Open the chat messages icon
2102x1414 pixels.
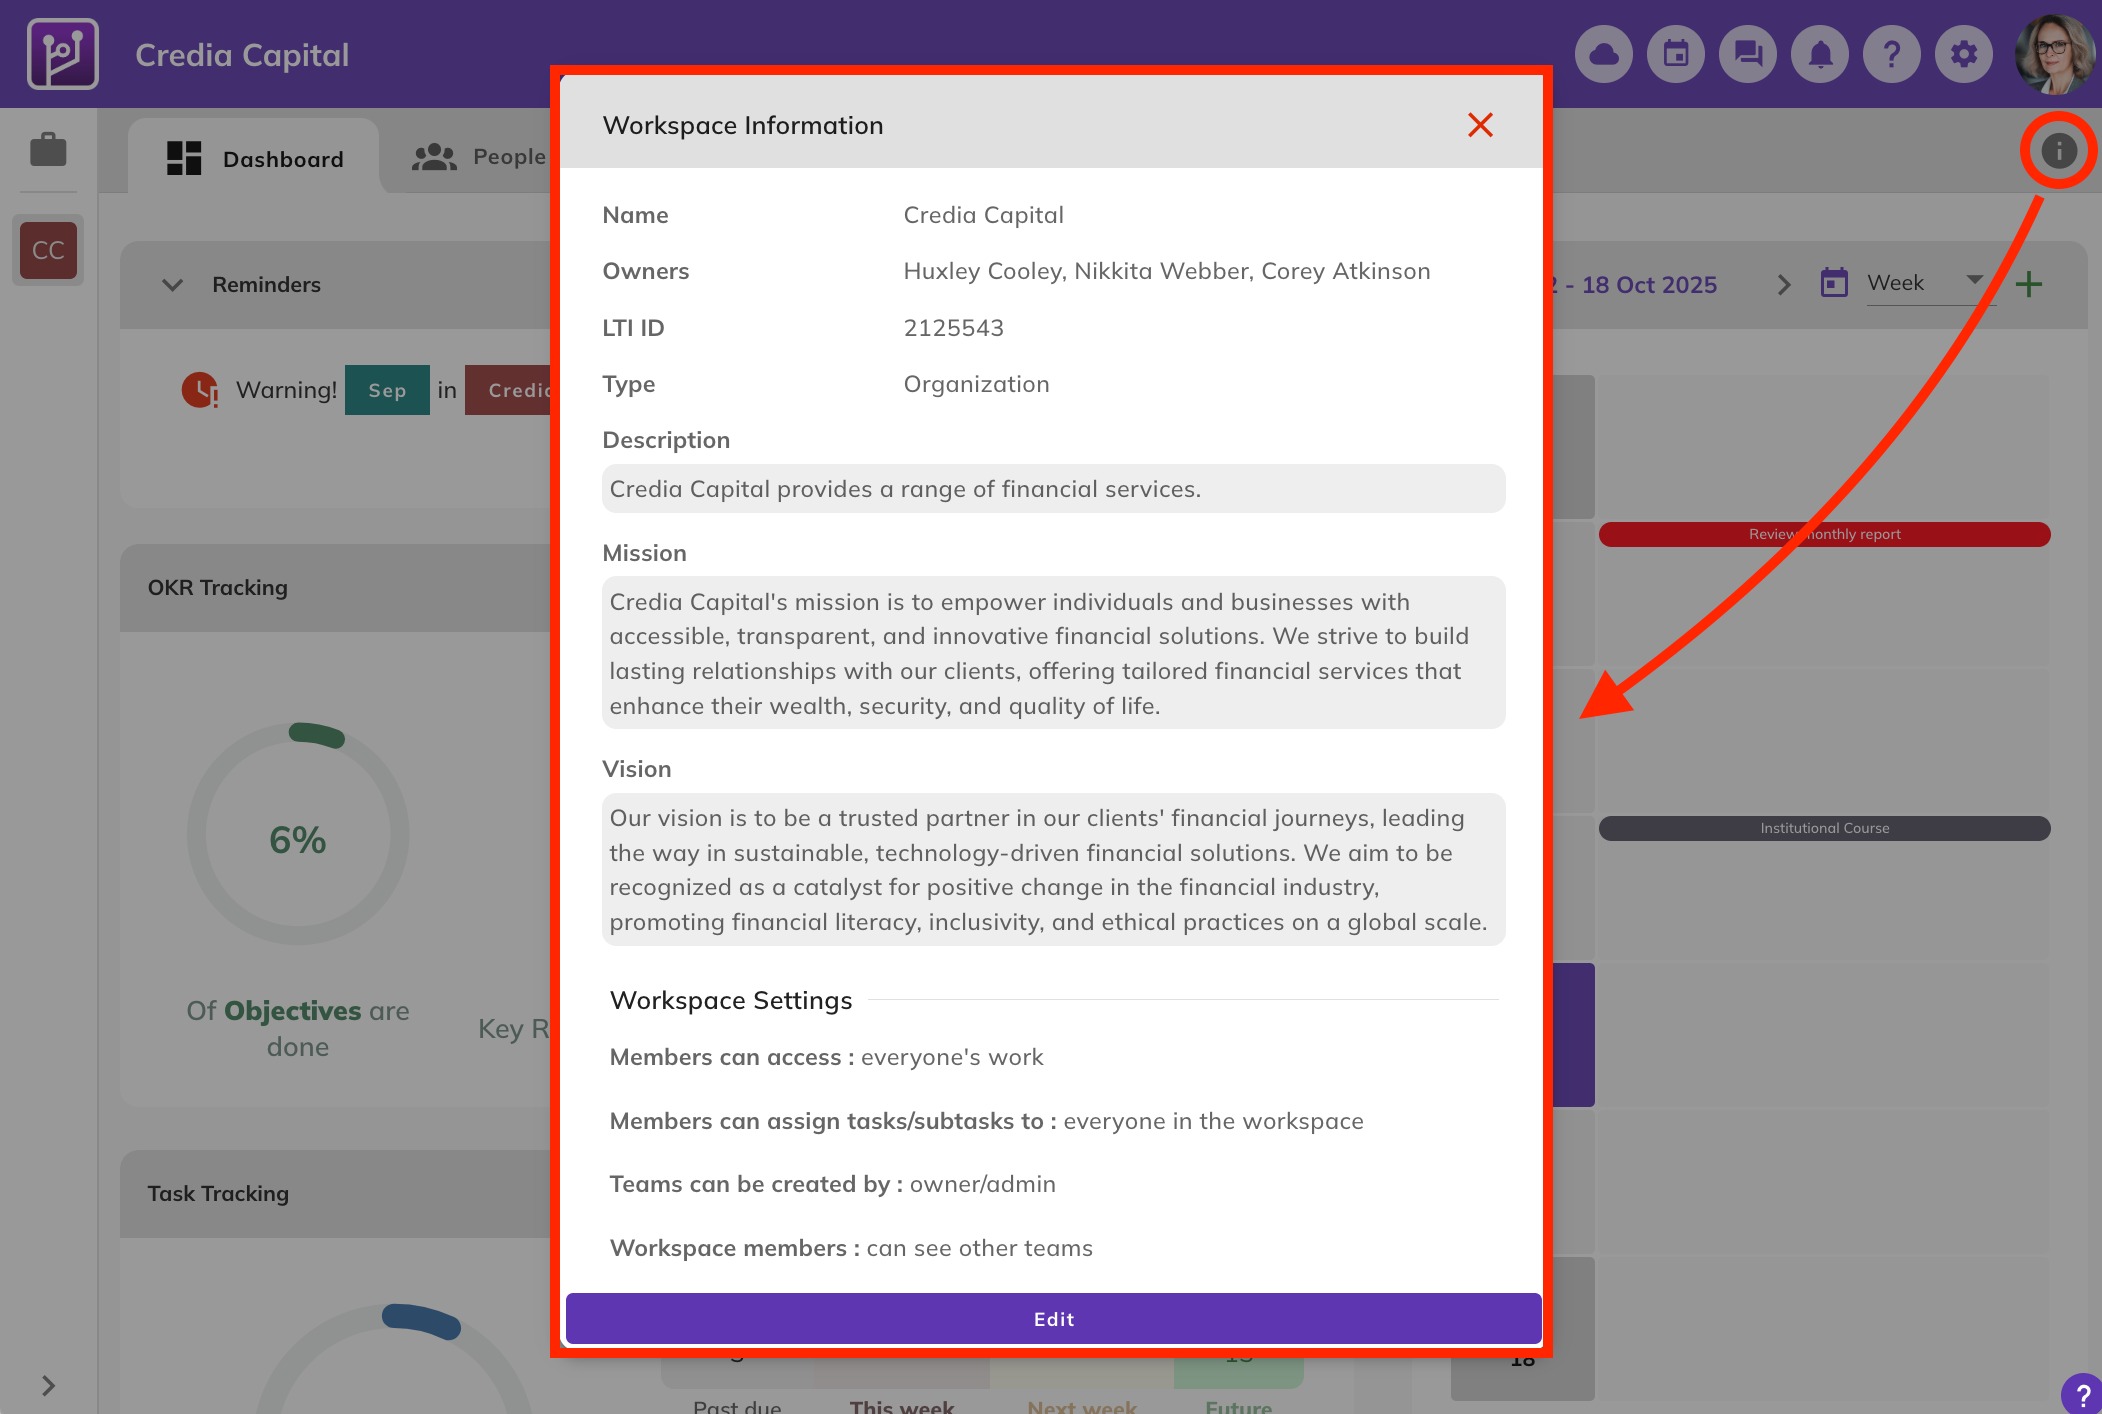tap(1748, 54)
